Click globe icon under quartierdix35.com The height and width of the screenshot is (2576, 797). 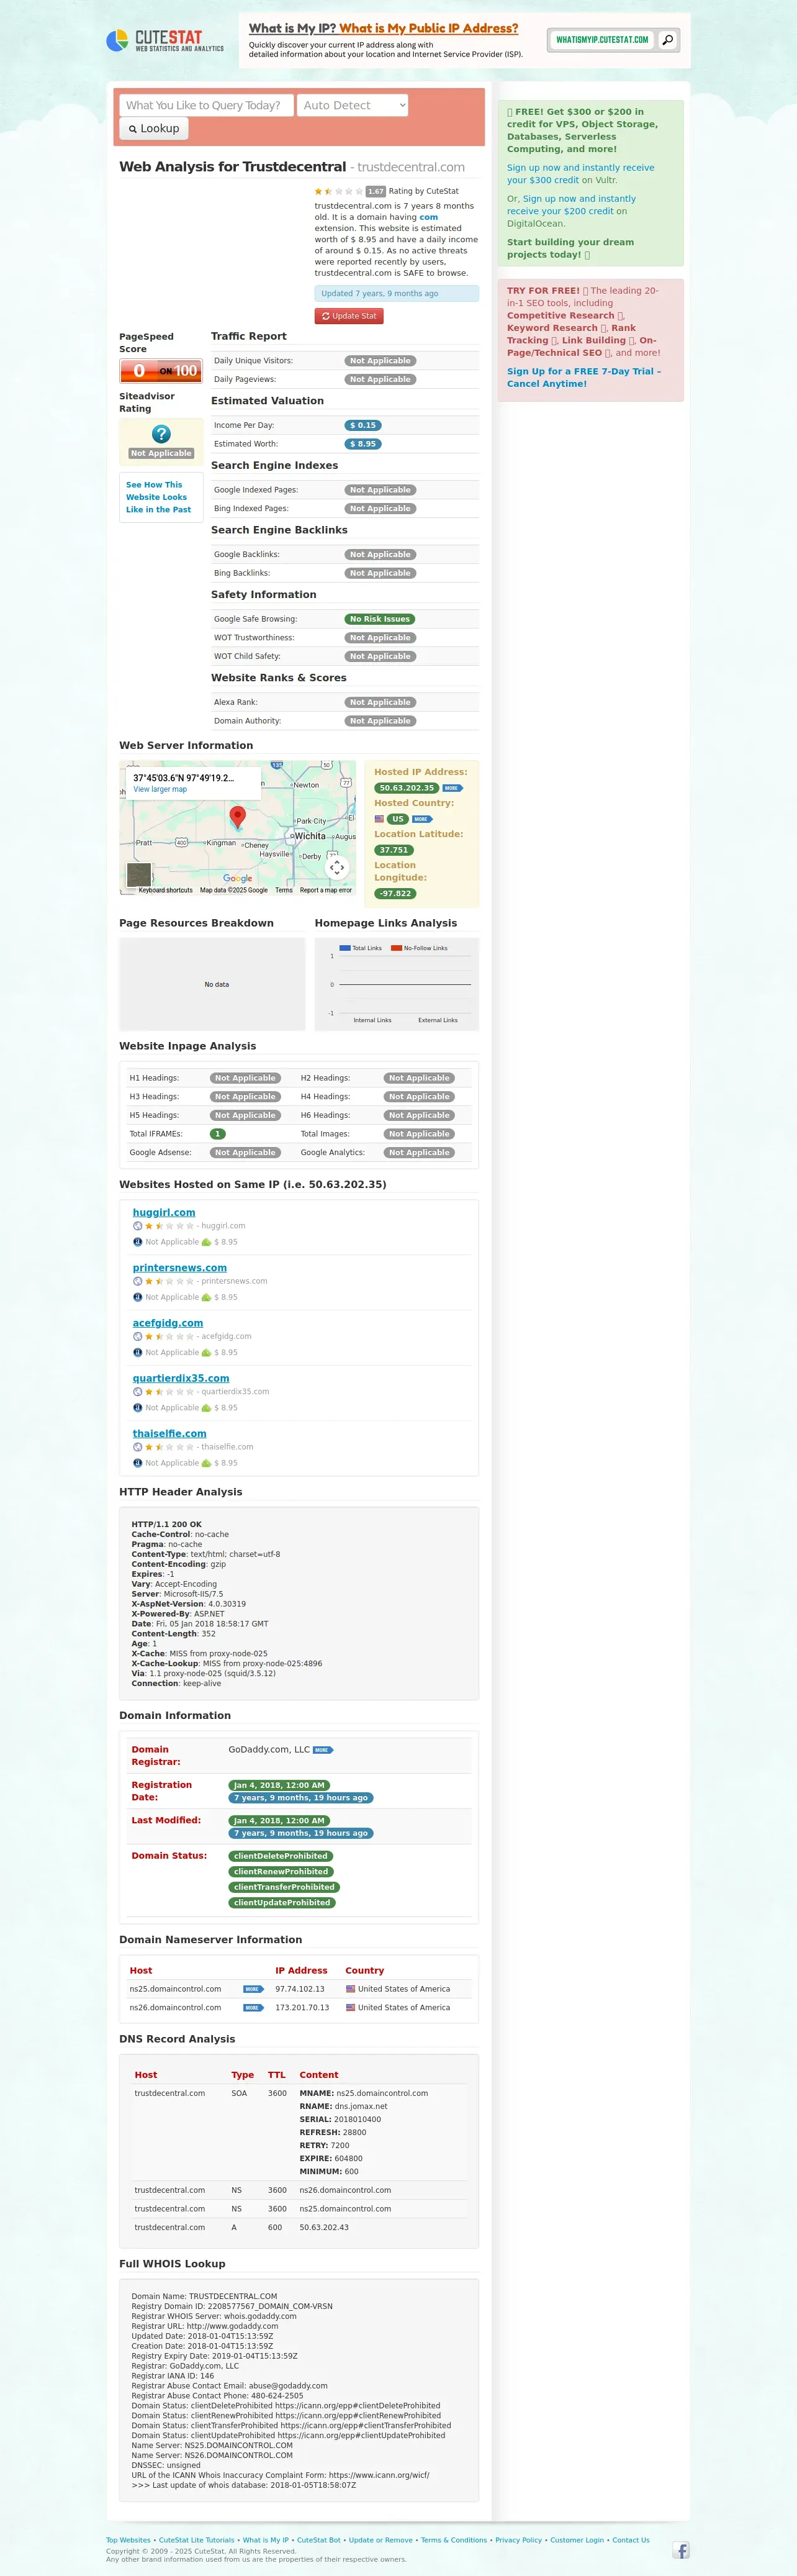coord(138,1392)
